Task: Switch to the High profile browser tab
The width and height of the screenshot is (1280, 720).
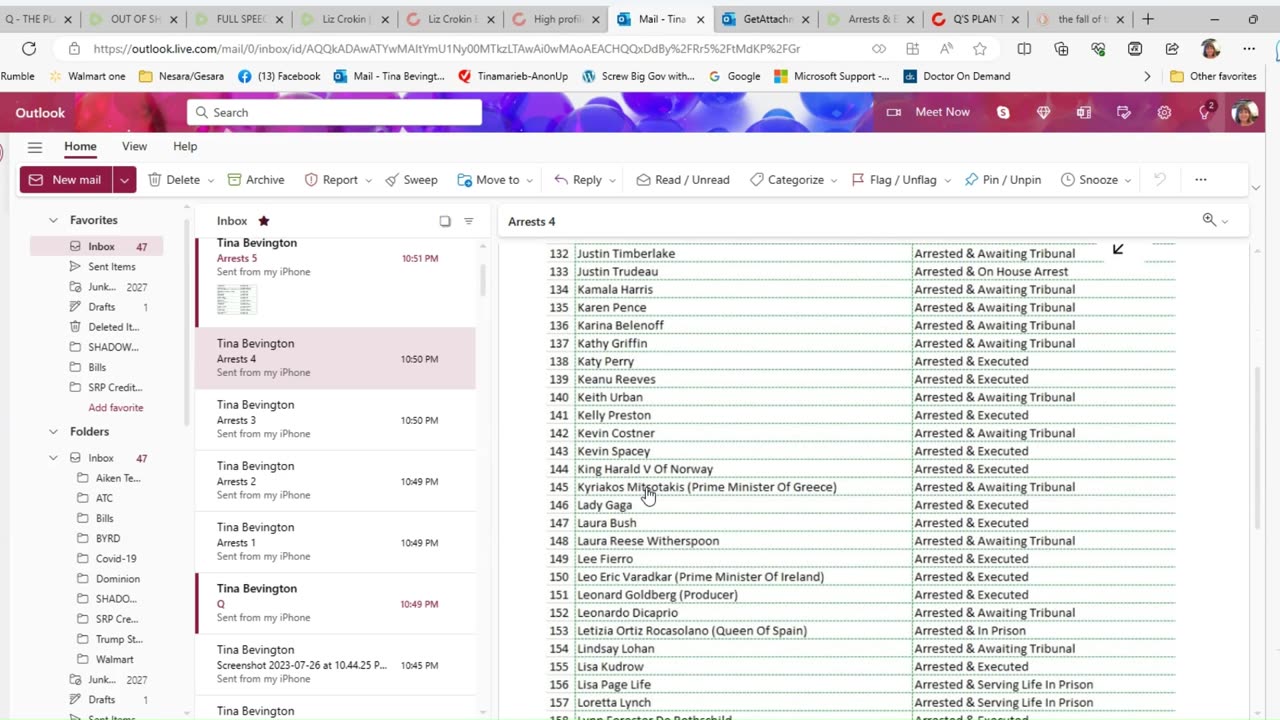Action: (555, 19)
